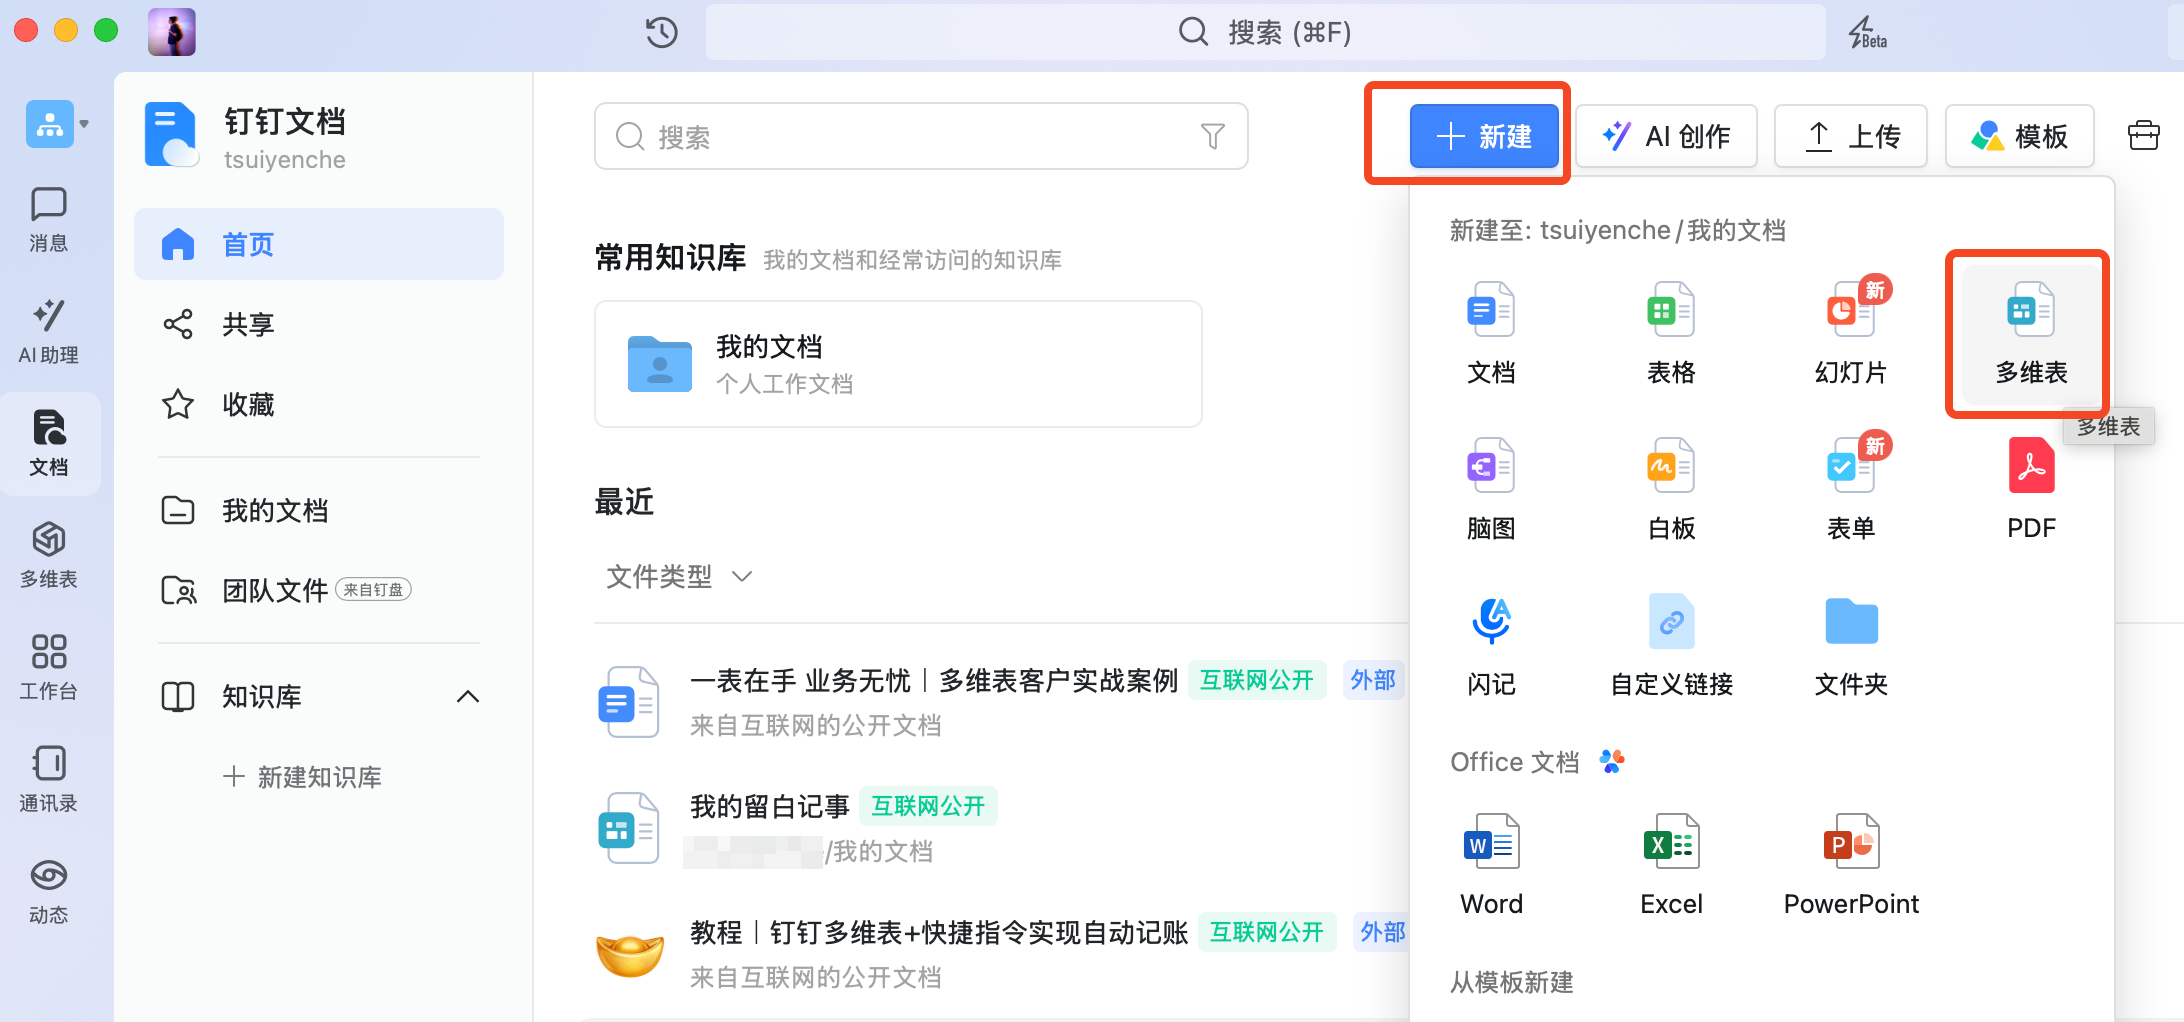Focus the 钉钉文档 search field
Screen dimensions: 2184x1022
click(920, 136)
